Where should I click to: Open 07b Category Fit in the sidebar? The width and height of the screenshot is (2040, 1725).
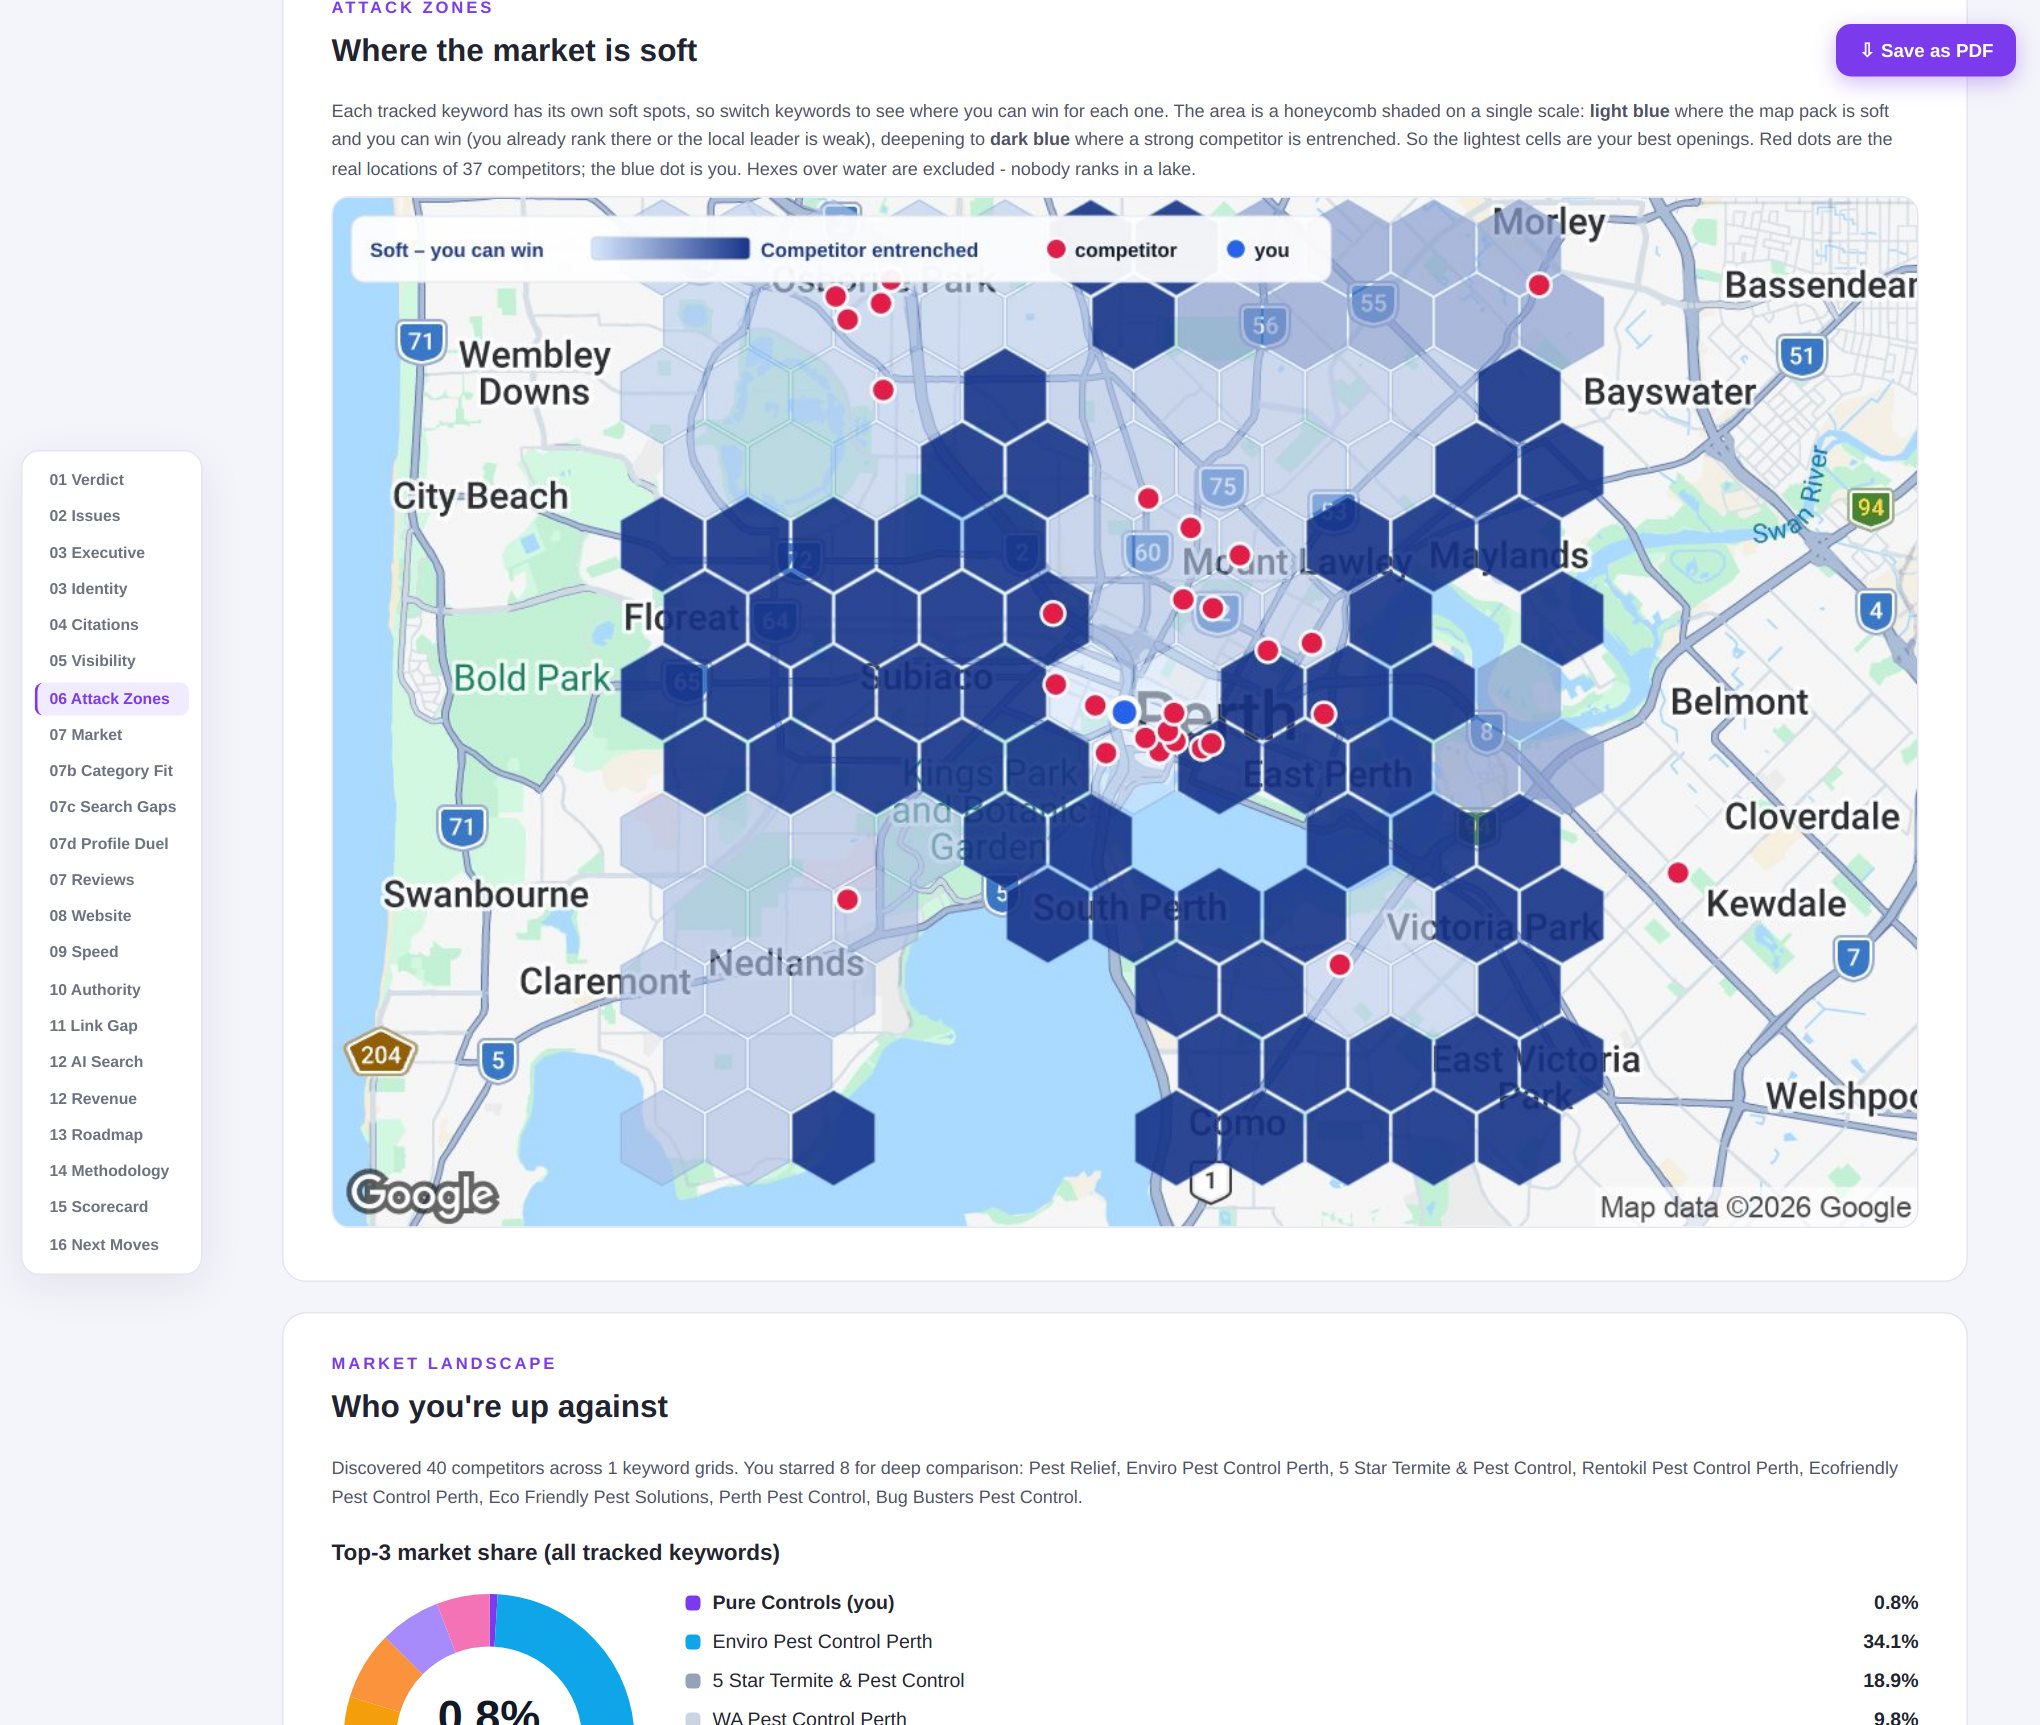coord(111,771)
